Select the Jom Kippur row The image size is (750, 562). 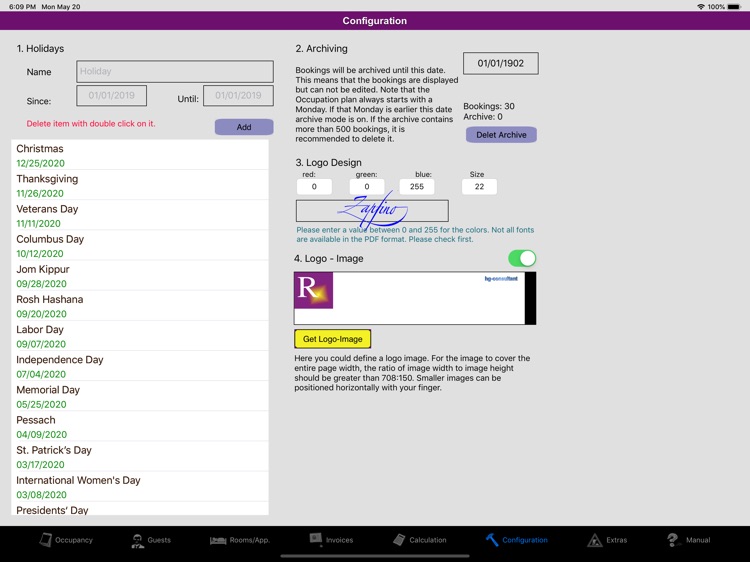pos(140,275)
